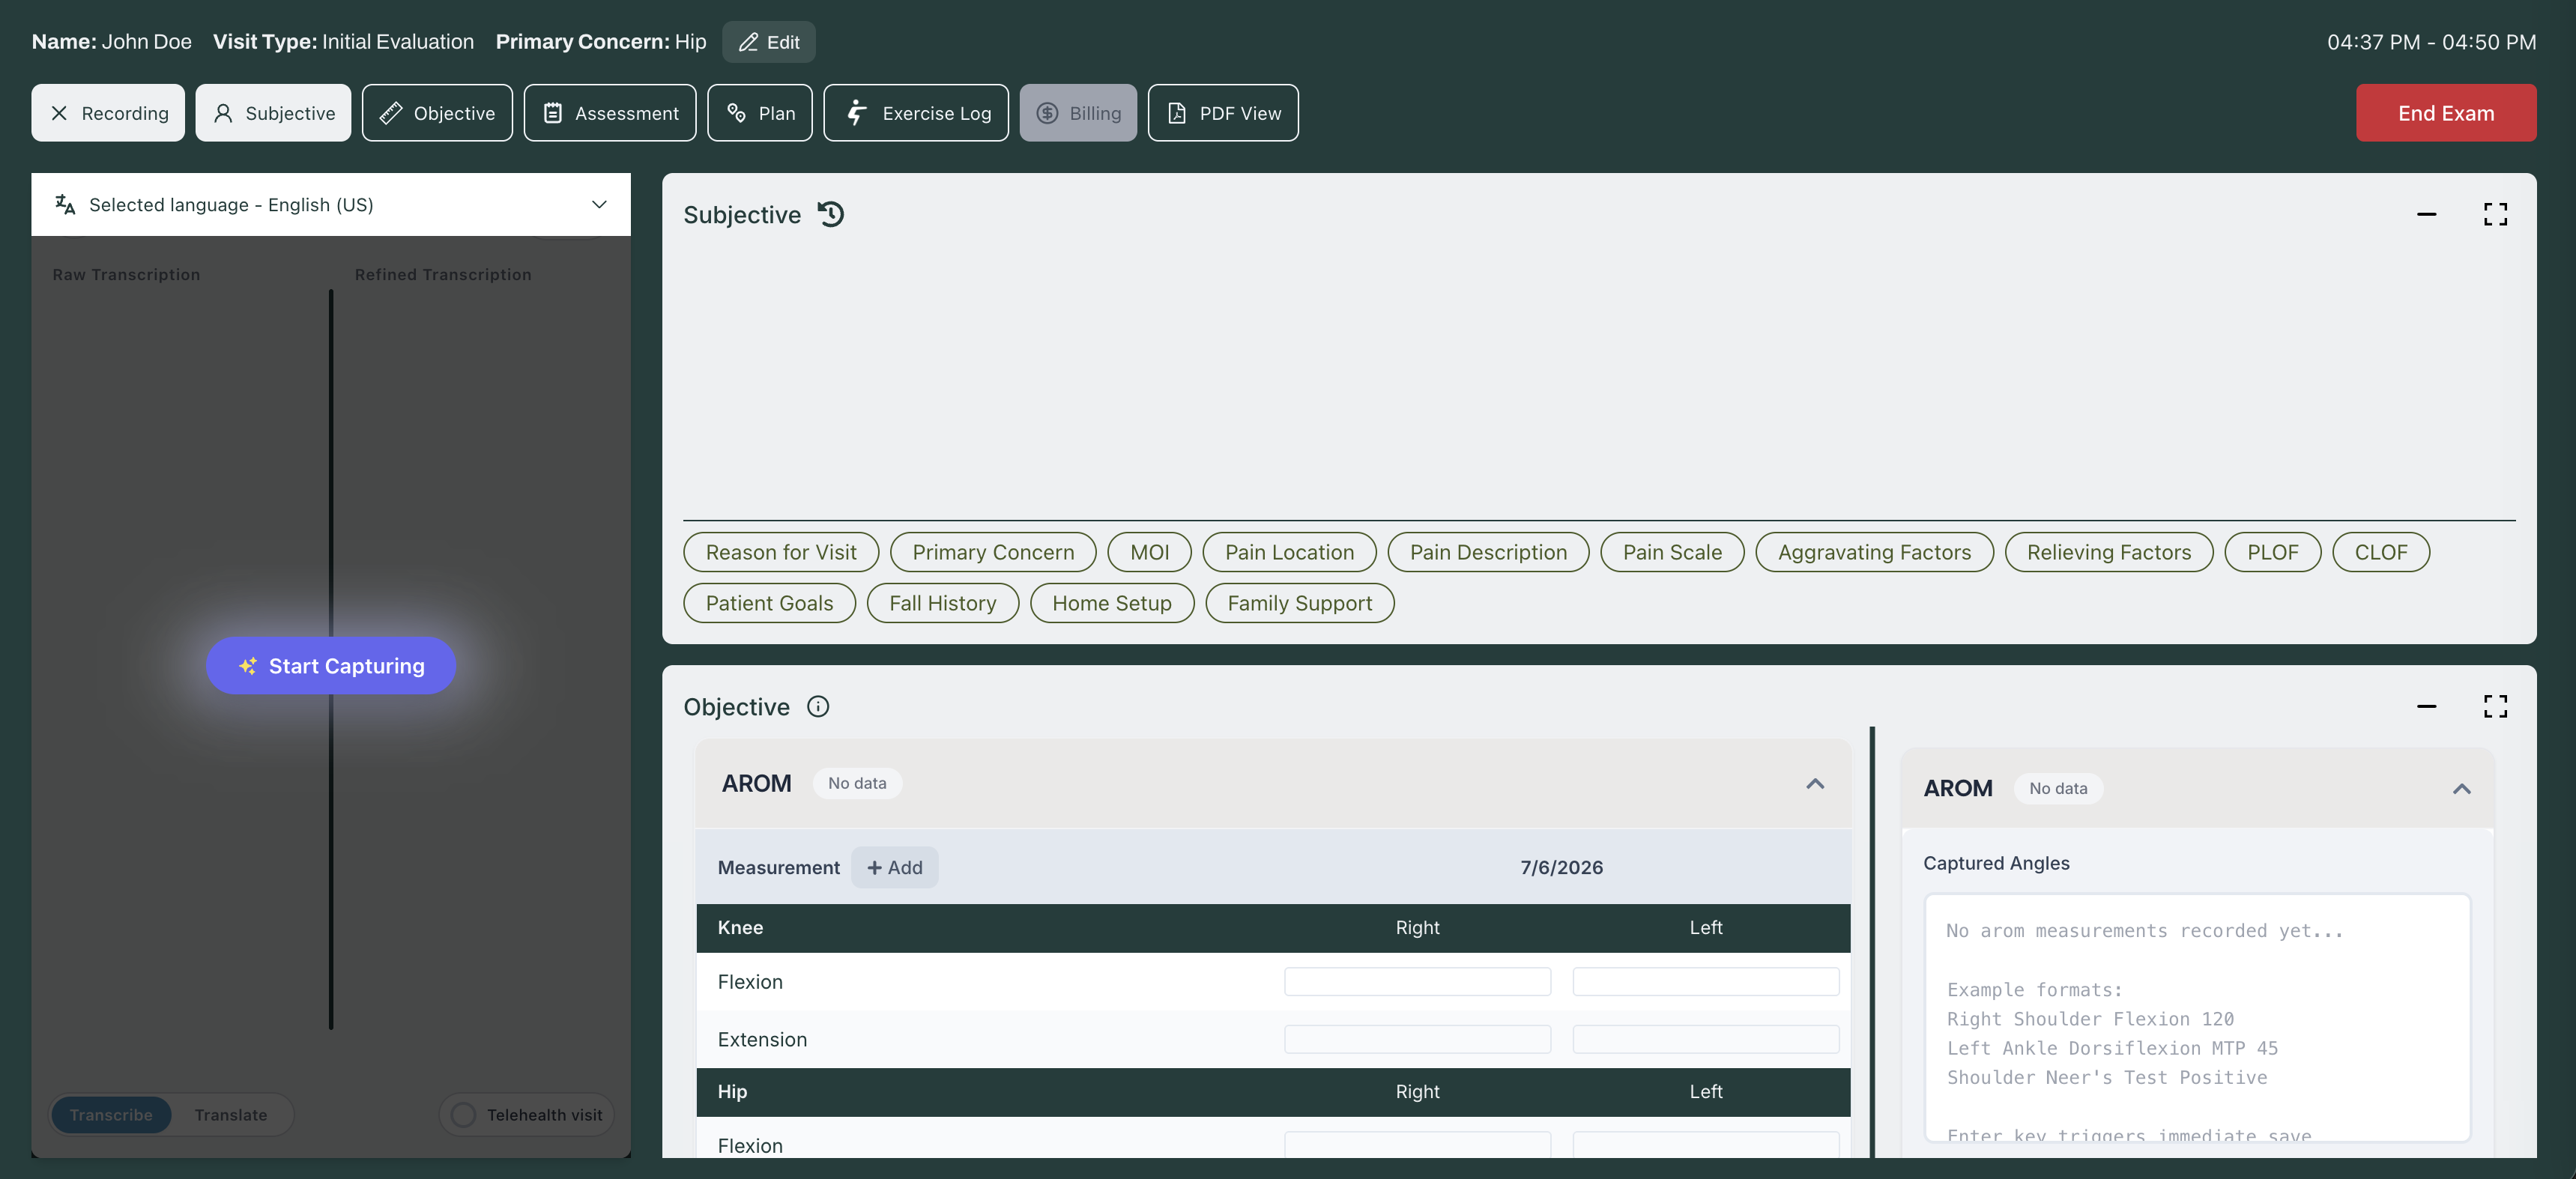2576x1179 pixels.
Task: Open the selected language dropdown
Action: [331, 204]
